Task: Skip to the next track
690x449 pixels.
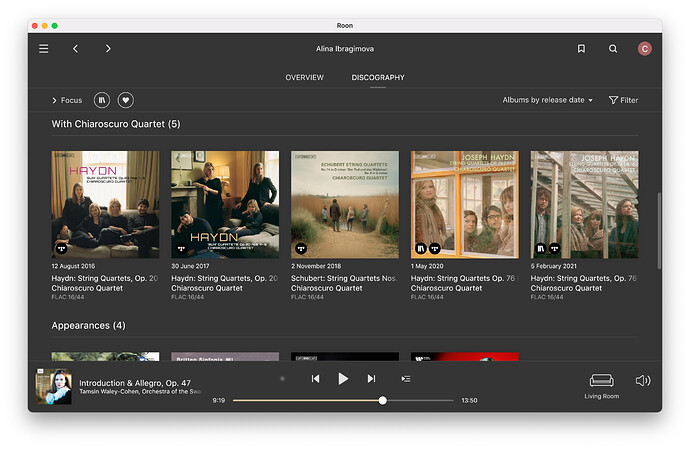Action: pos(371,379)
